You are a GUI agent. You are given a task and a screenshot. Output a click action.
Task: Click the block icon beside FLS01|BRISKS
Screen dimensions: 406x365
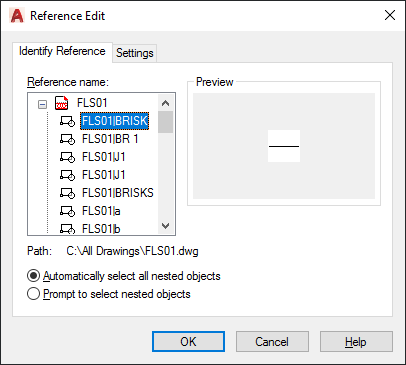tap(67, 193)
